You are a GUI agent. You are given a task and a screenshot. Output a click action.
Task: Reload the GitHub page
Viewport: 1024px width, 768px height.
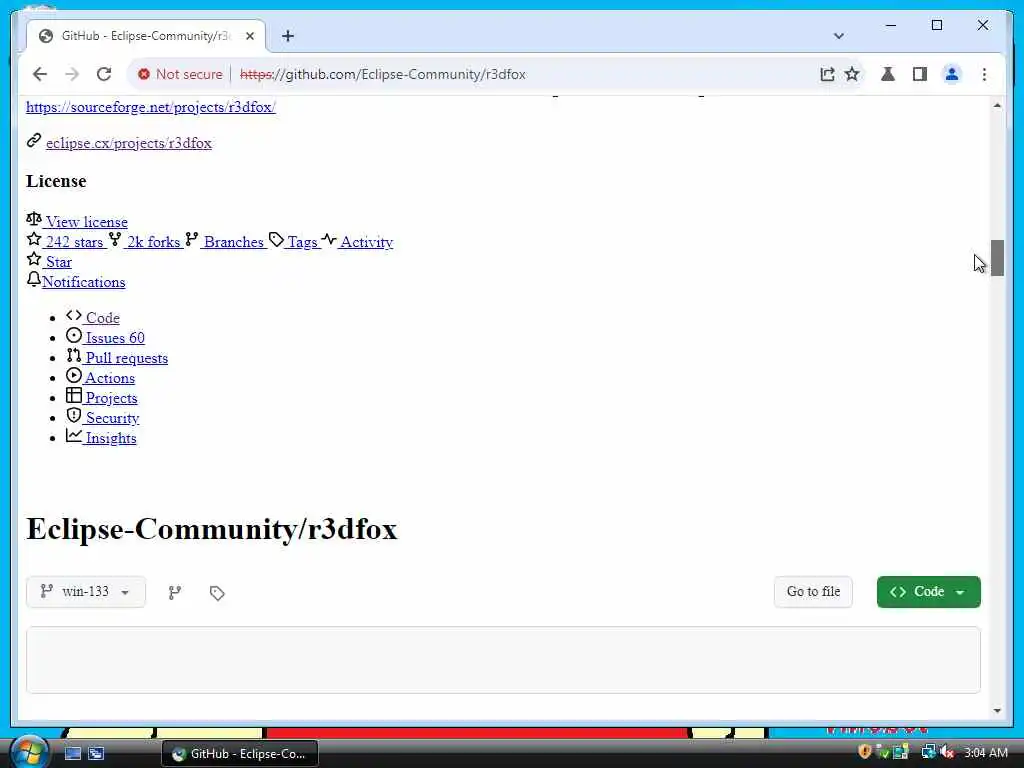coord(104,74)
